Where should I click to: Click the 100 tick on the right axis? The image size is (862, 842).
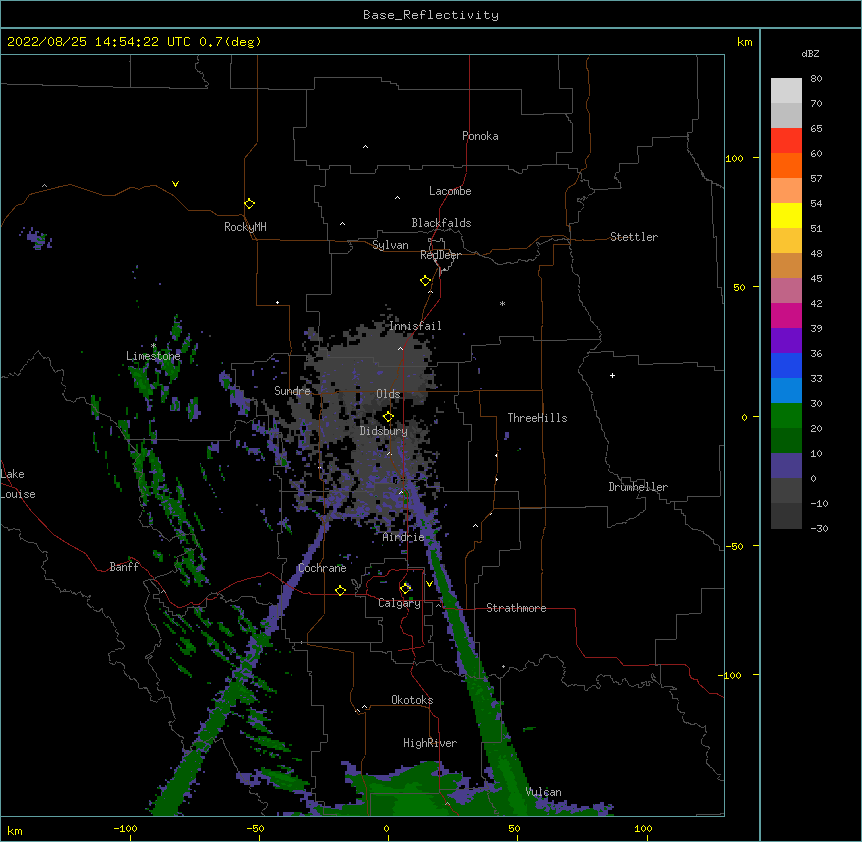pyautogui.click(x=734, y=158)
